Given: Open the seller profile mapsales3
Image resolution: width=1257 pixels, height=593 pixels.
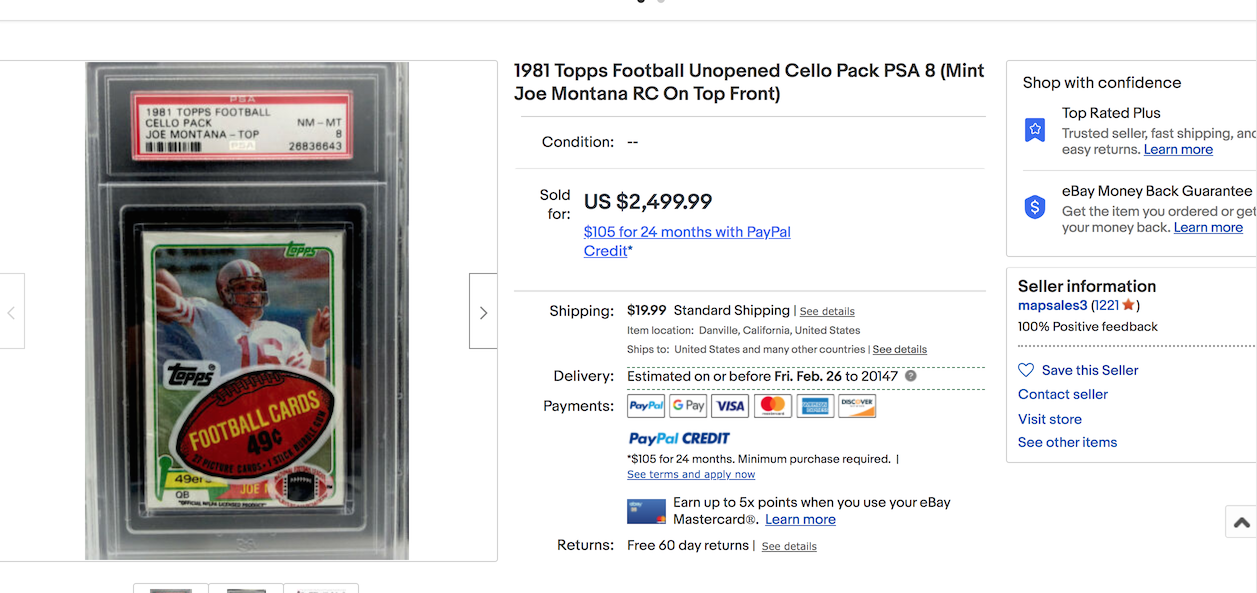Looking at the screenshot, I should pos(1052,305).
